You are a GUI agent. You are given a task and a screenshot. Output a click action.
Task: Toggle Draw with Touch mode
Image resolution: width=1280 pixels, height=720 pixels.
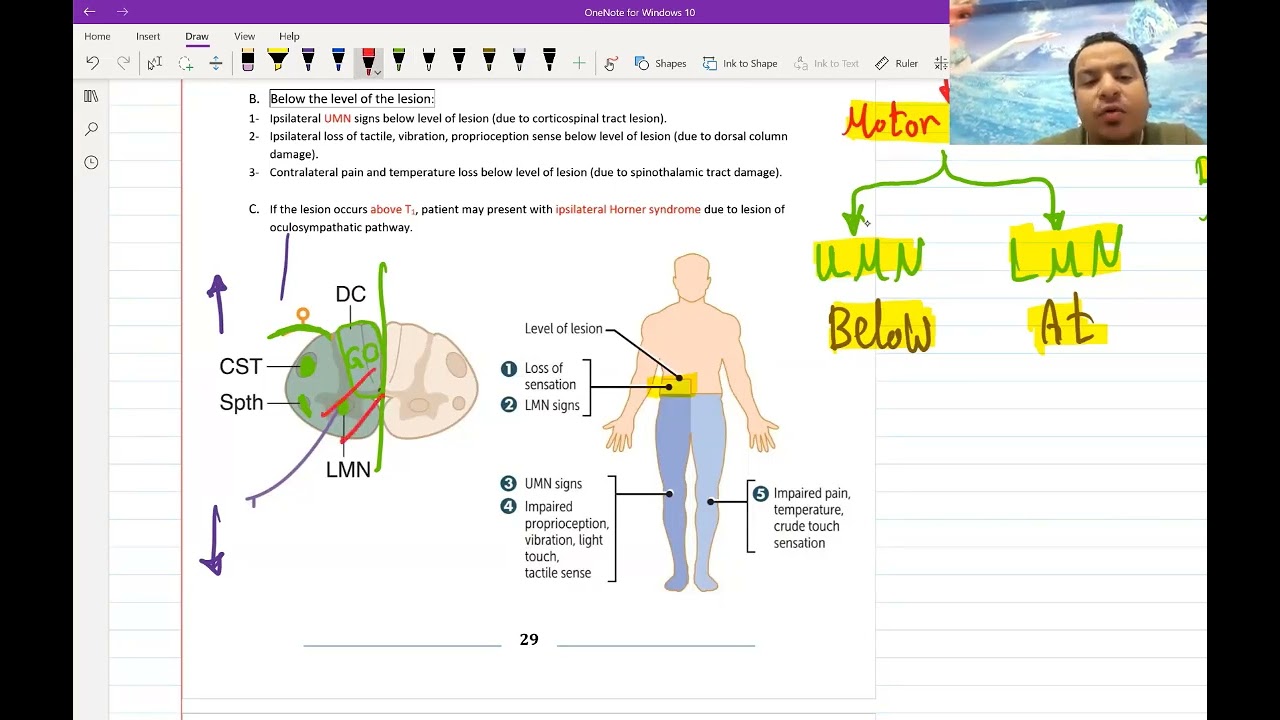(611, 63)
